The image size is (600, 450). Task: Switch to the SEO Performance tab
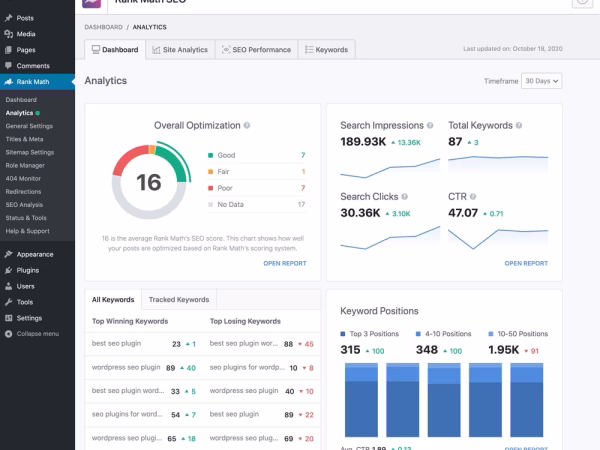coord(257,50)
